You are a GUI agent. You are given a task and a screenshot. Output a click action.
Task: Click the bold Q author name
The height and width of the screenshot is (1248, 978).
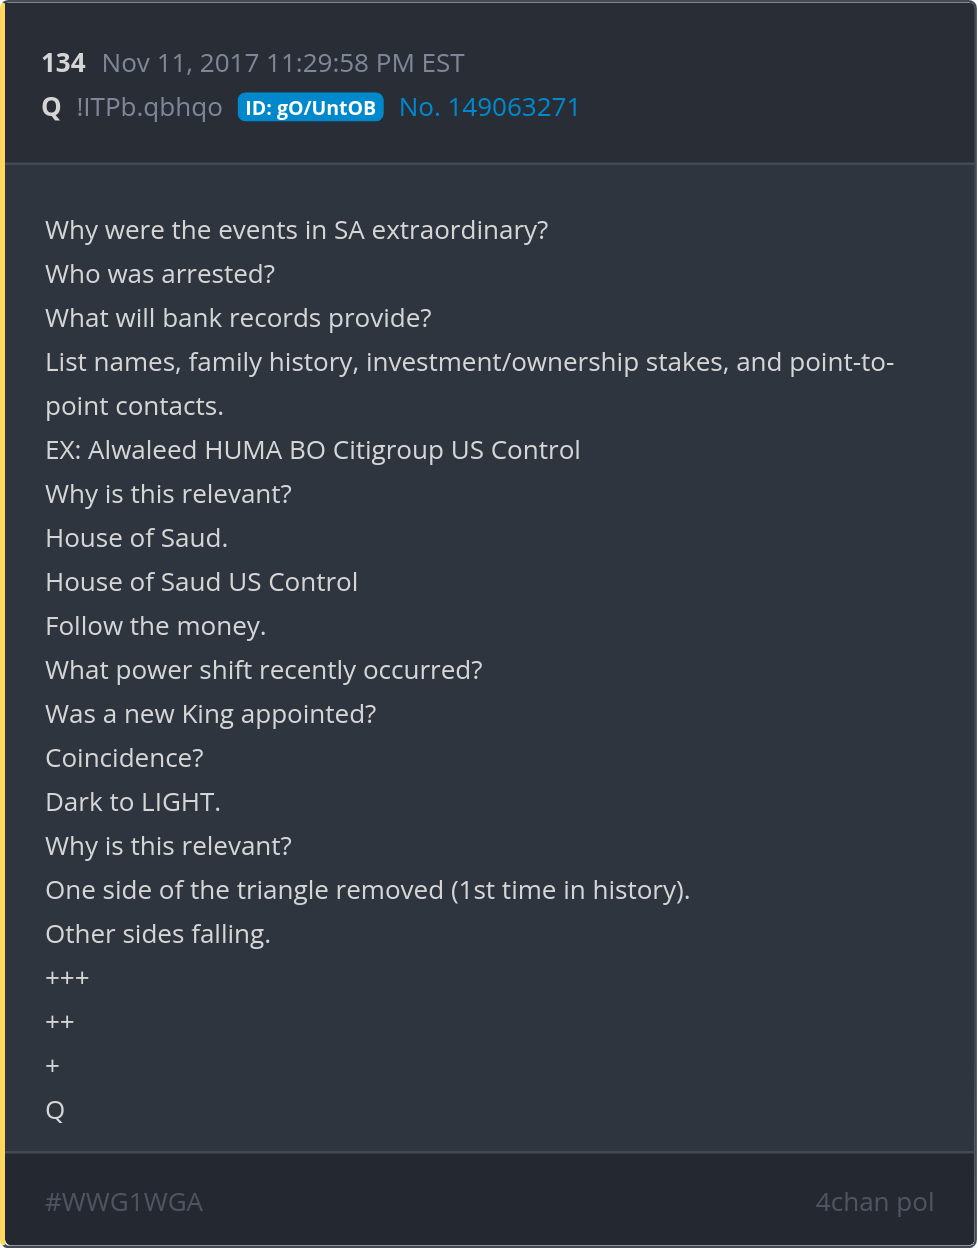tap(52, 107)
